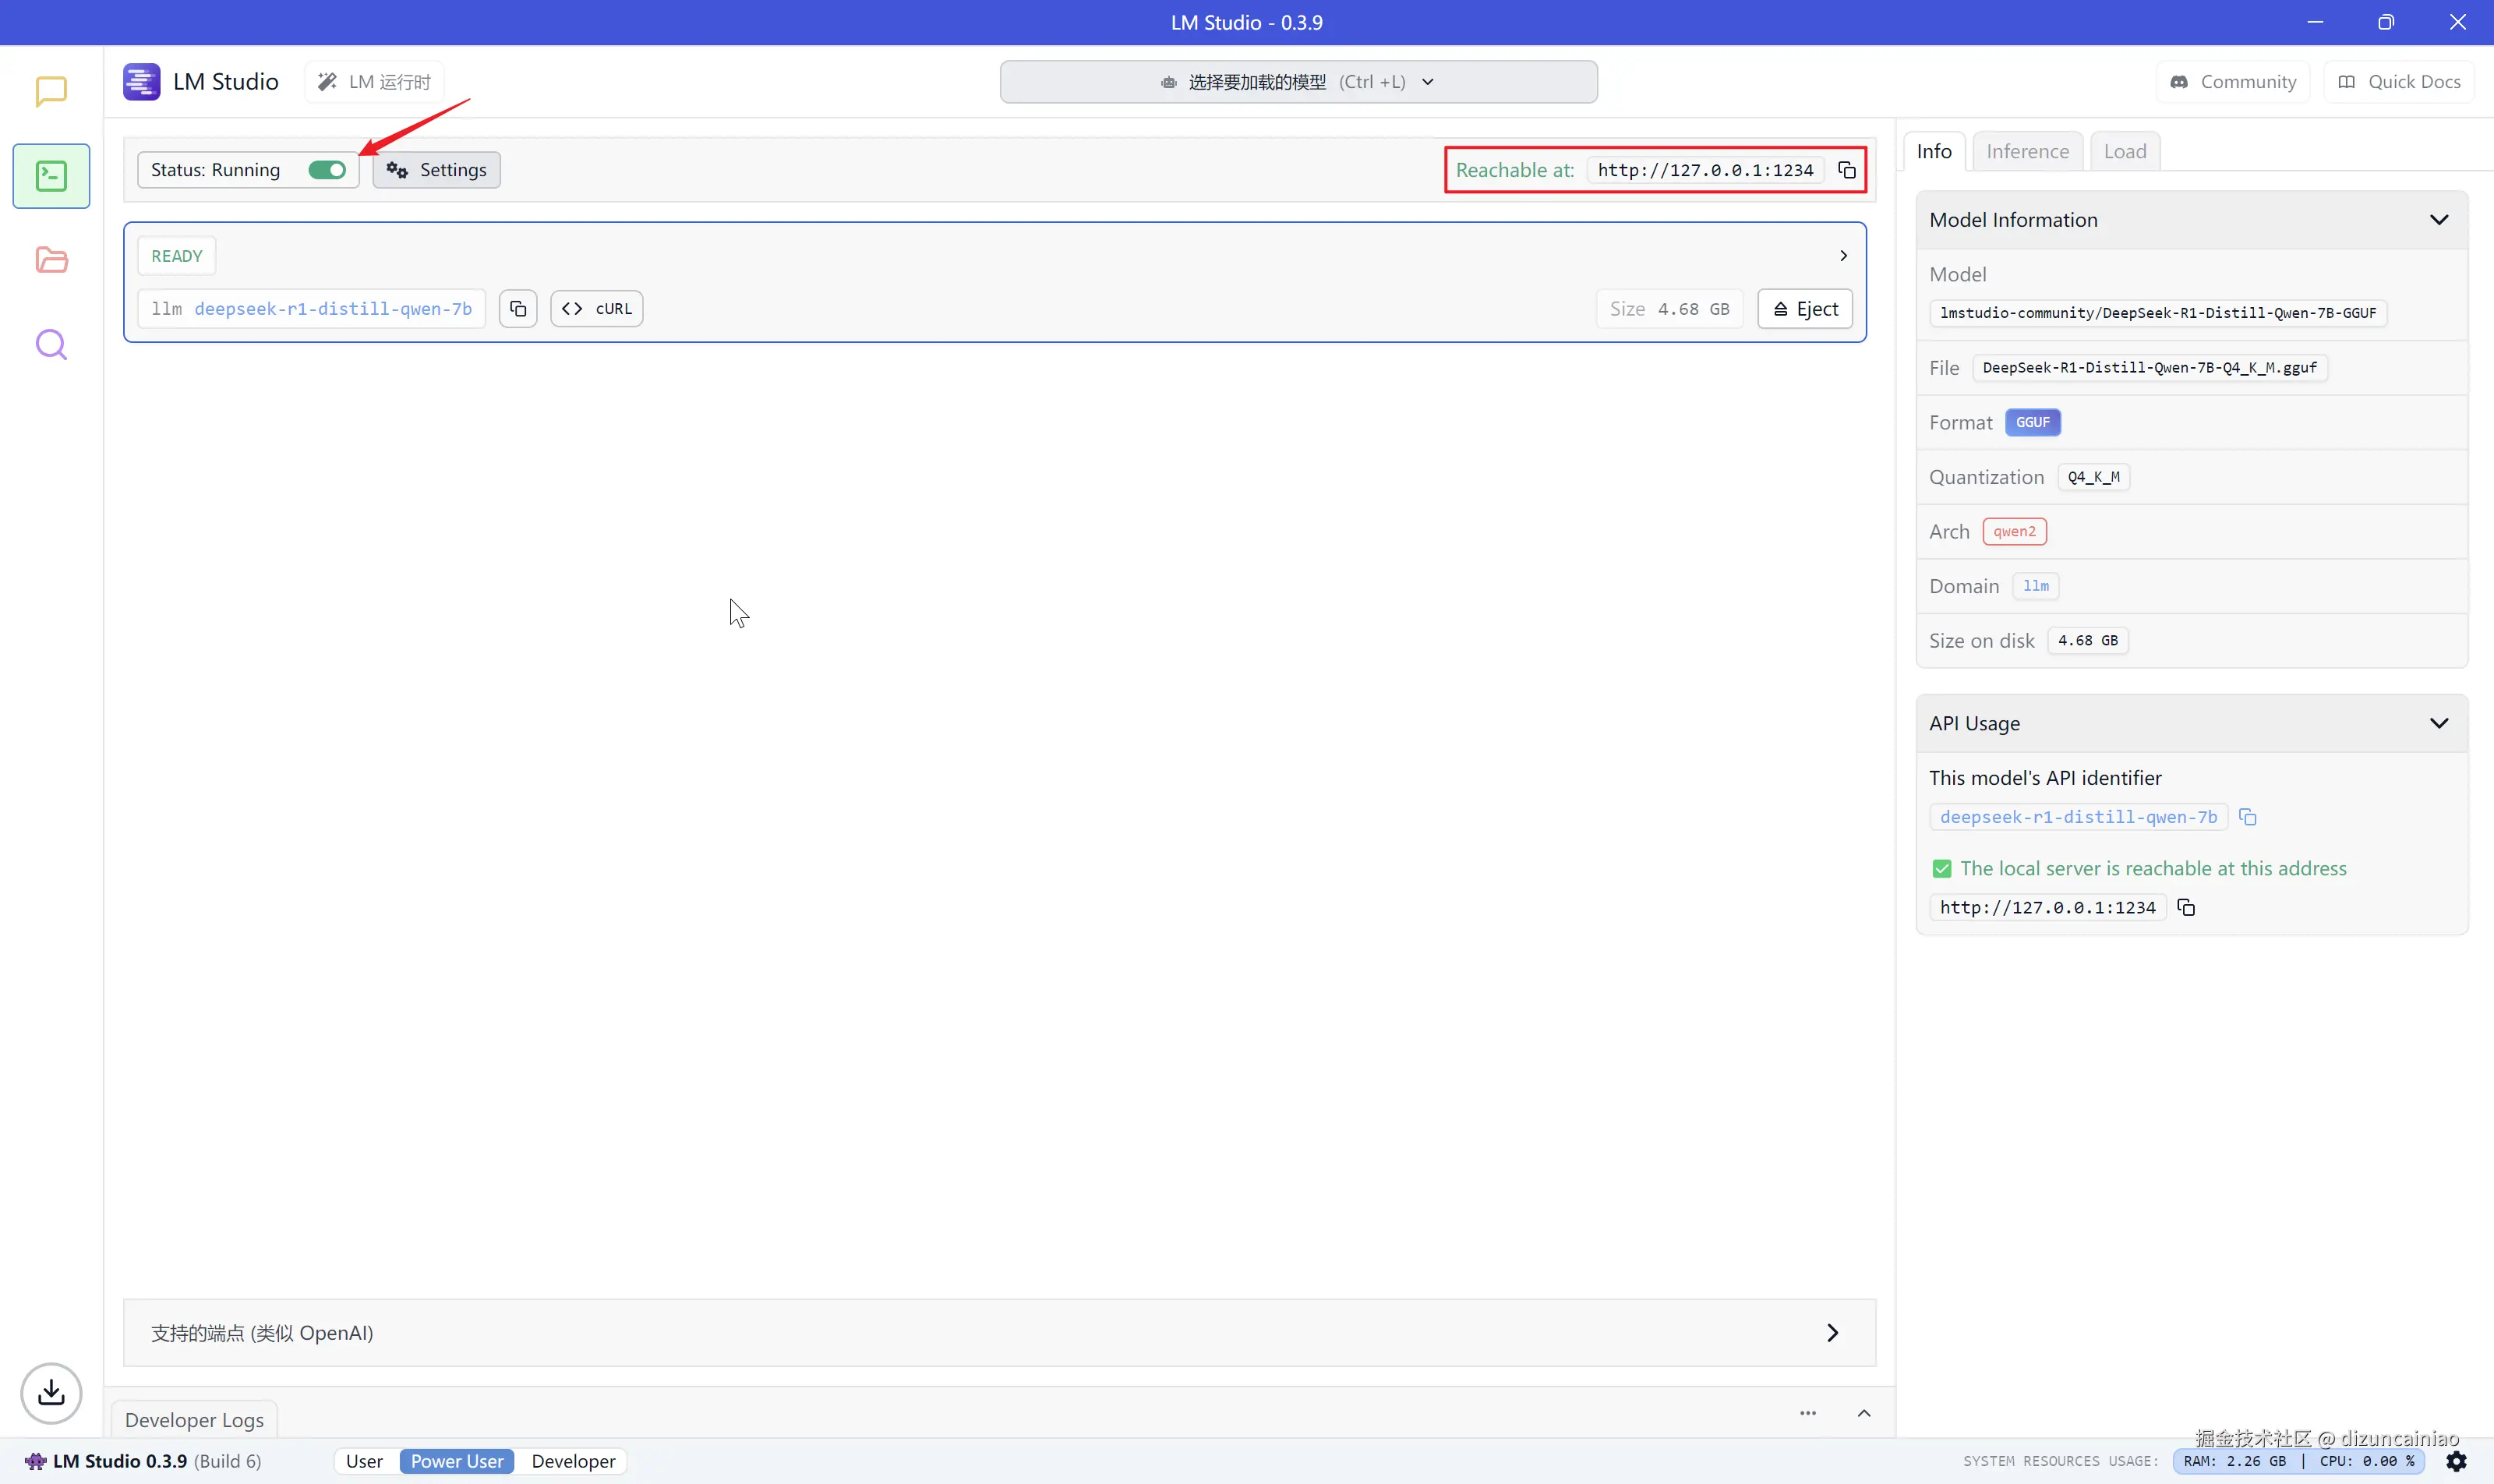
Task: Expand the Developer Logs panel
Action: [1864, 1413]
